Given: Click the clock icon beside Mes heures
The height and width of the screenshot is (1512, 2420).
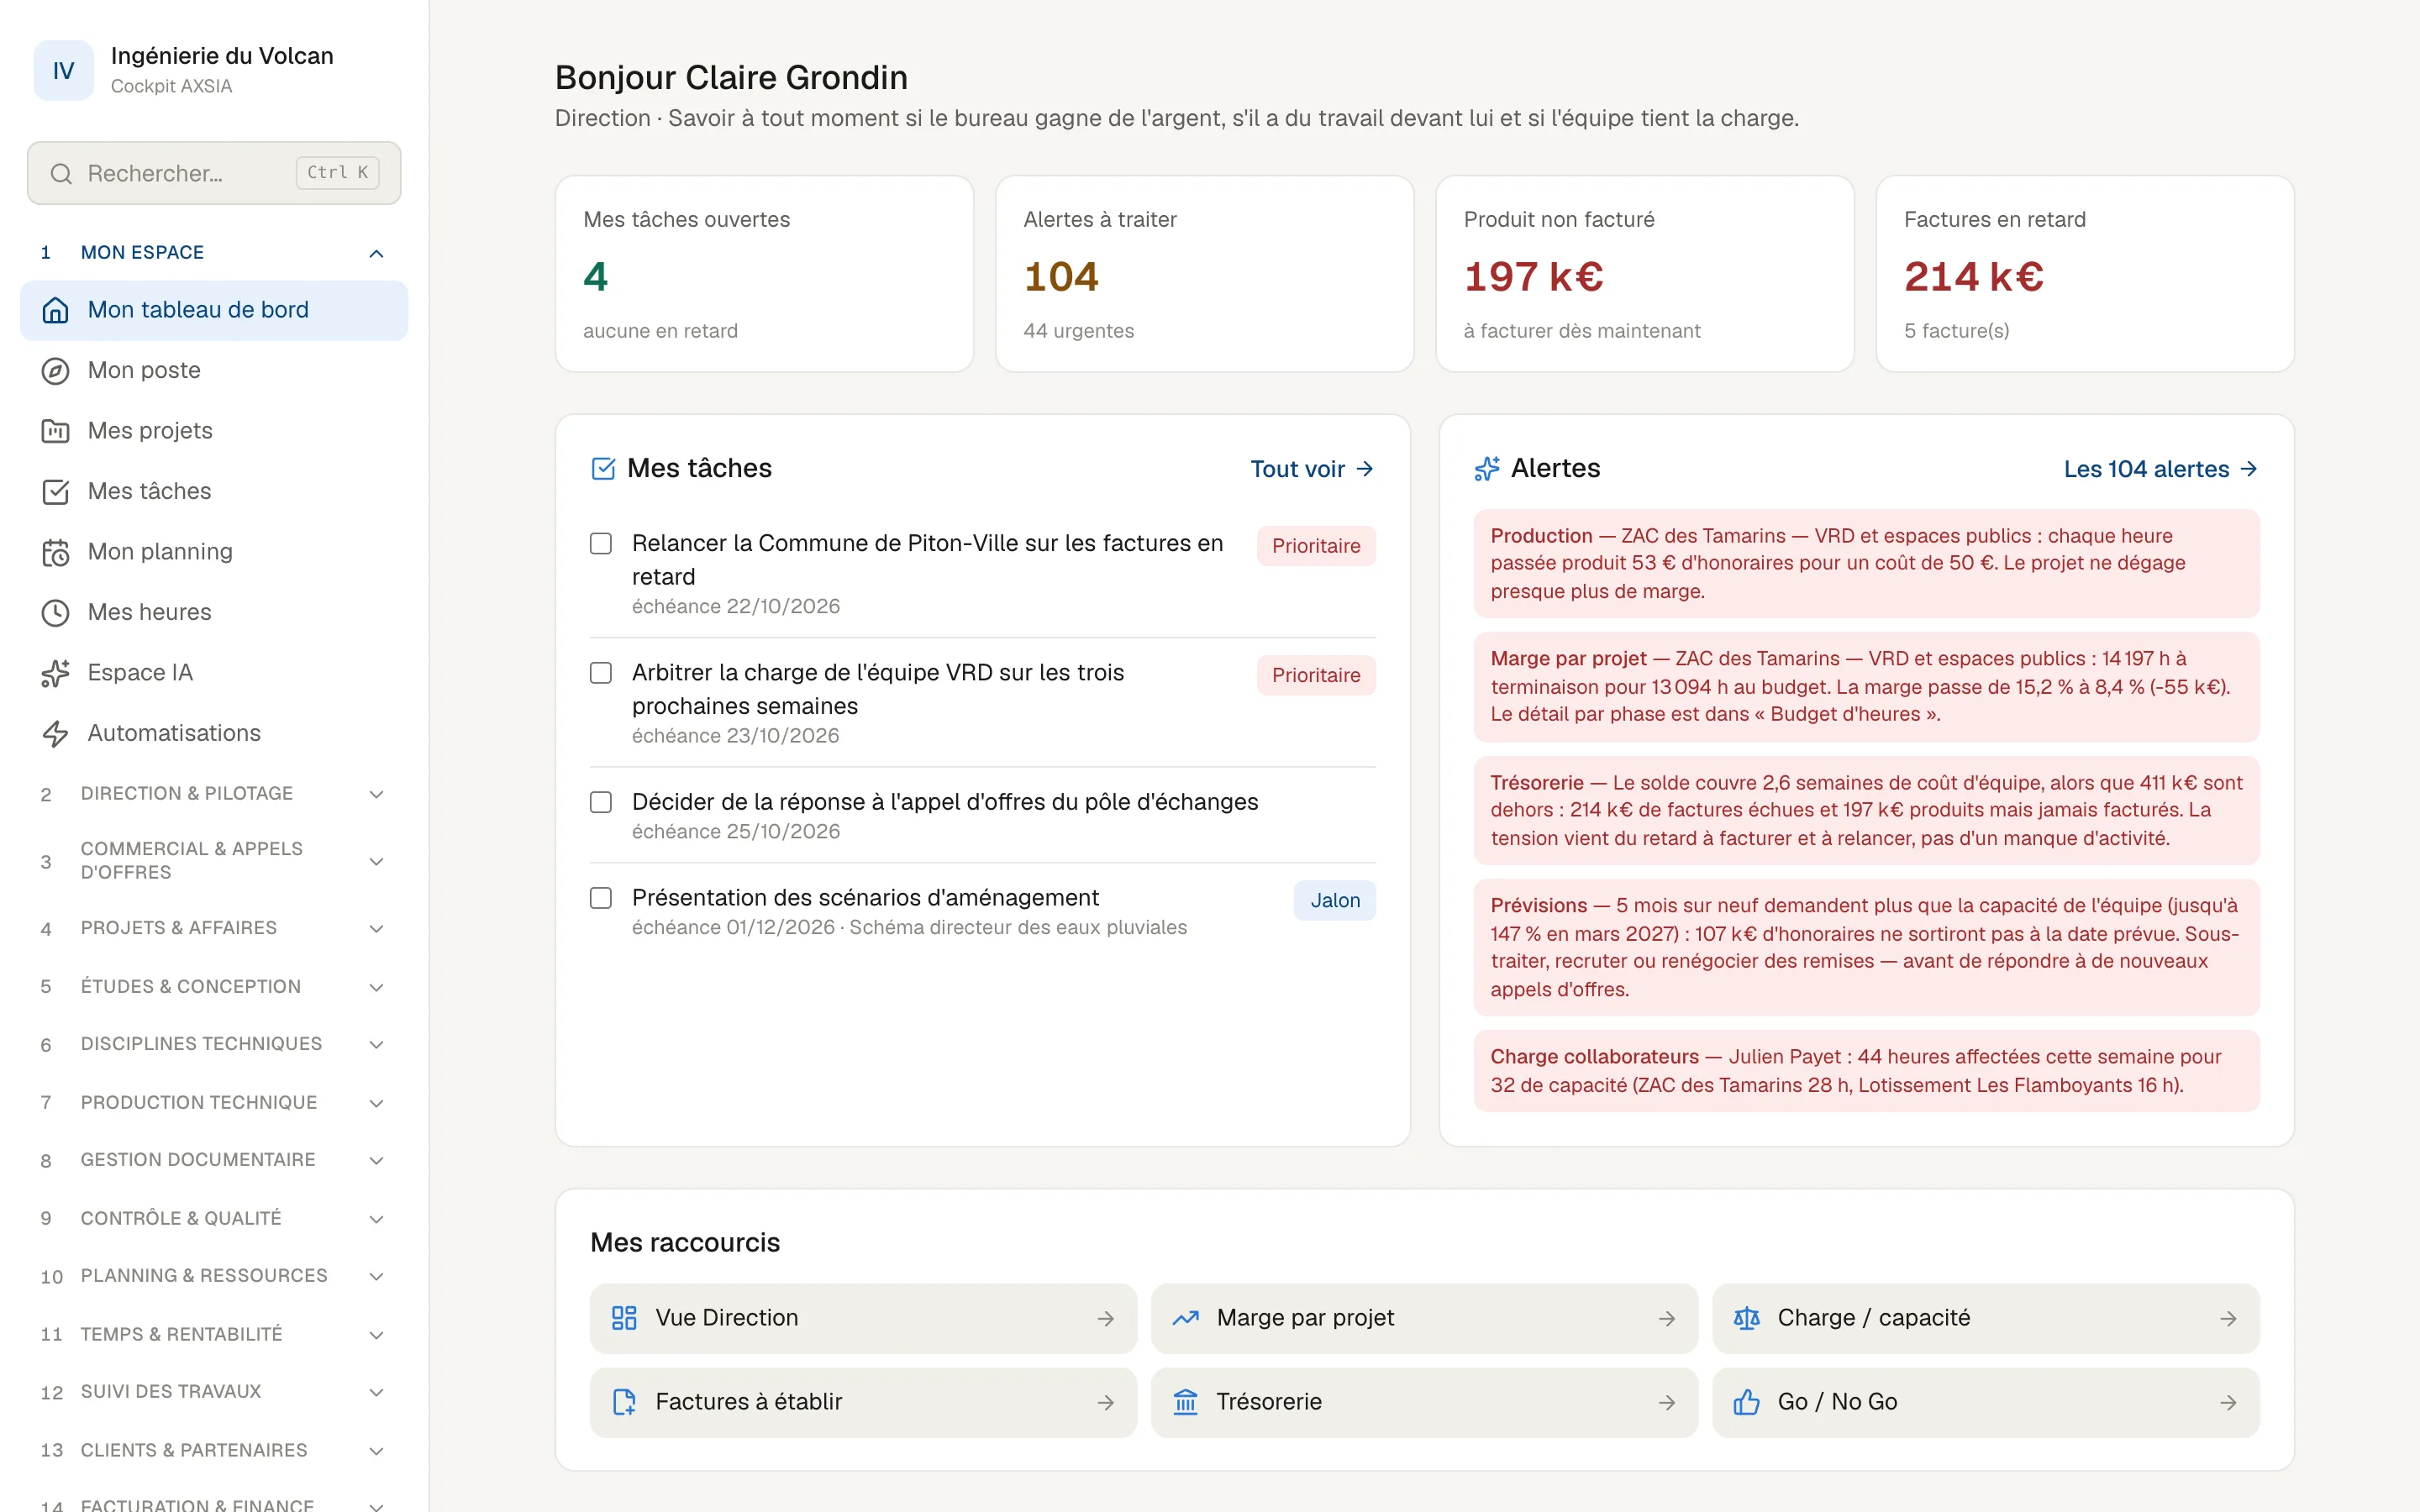Looking at the screenshot, I should pos(55,613).
